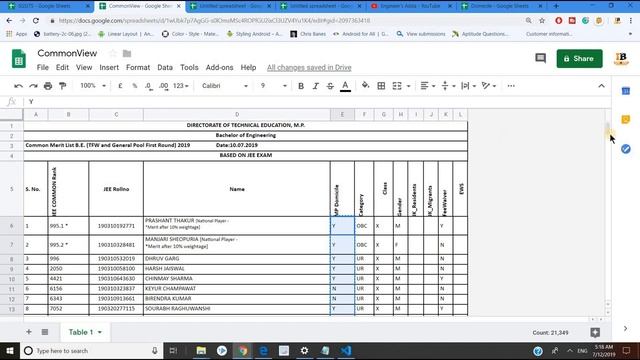Open the Add-ons menu
Viewport: 640px width, 360px height.
click(219, 67)
